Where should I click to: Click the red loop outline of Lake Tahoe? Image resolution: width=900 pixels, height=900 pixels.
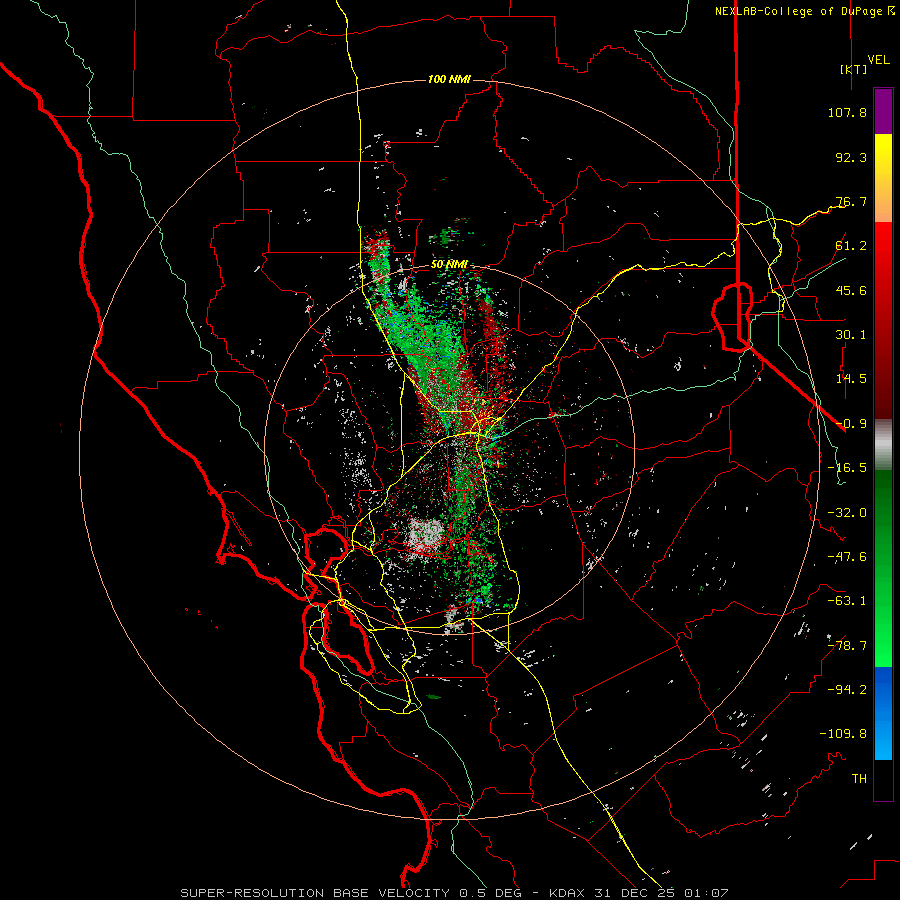click(732, 316)
